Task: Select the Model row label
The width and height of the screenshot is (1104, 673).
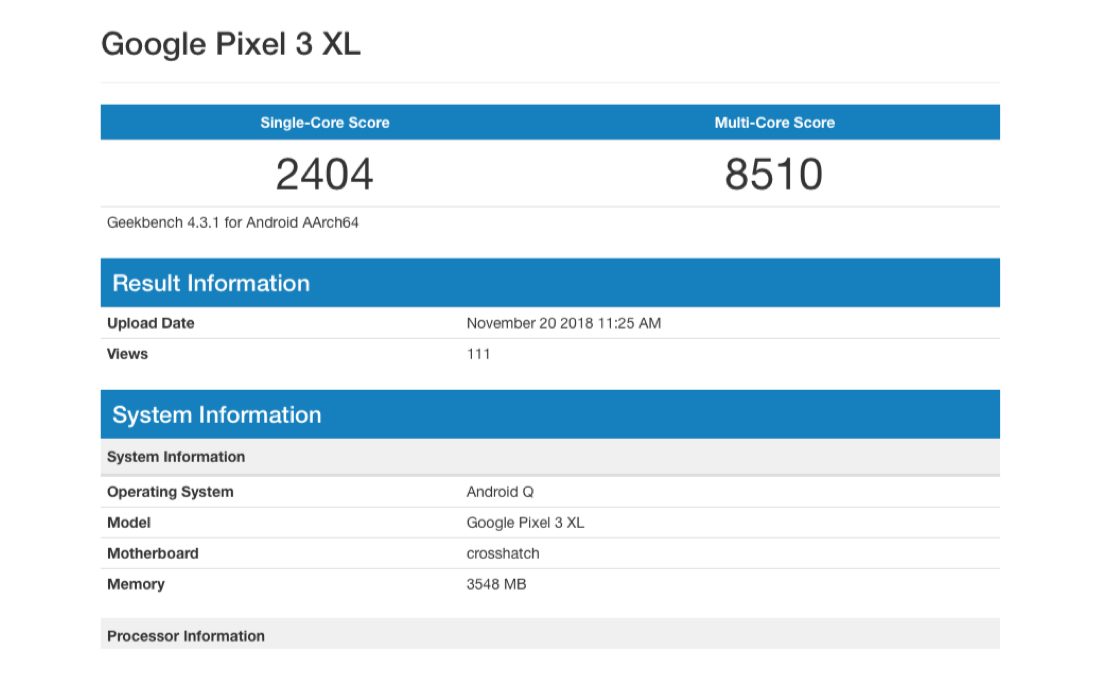Action: tap(129, 523)
